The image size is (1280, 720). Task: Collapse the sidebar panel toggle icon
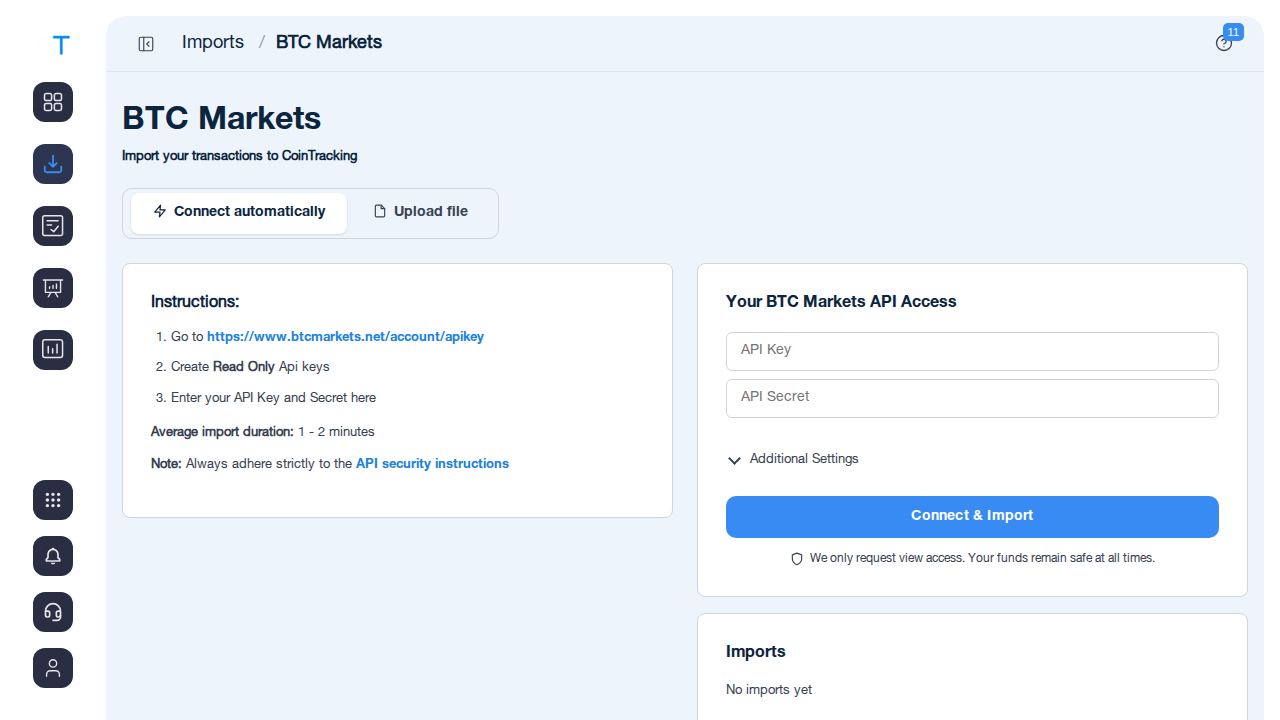(146, 44)
